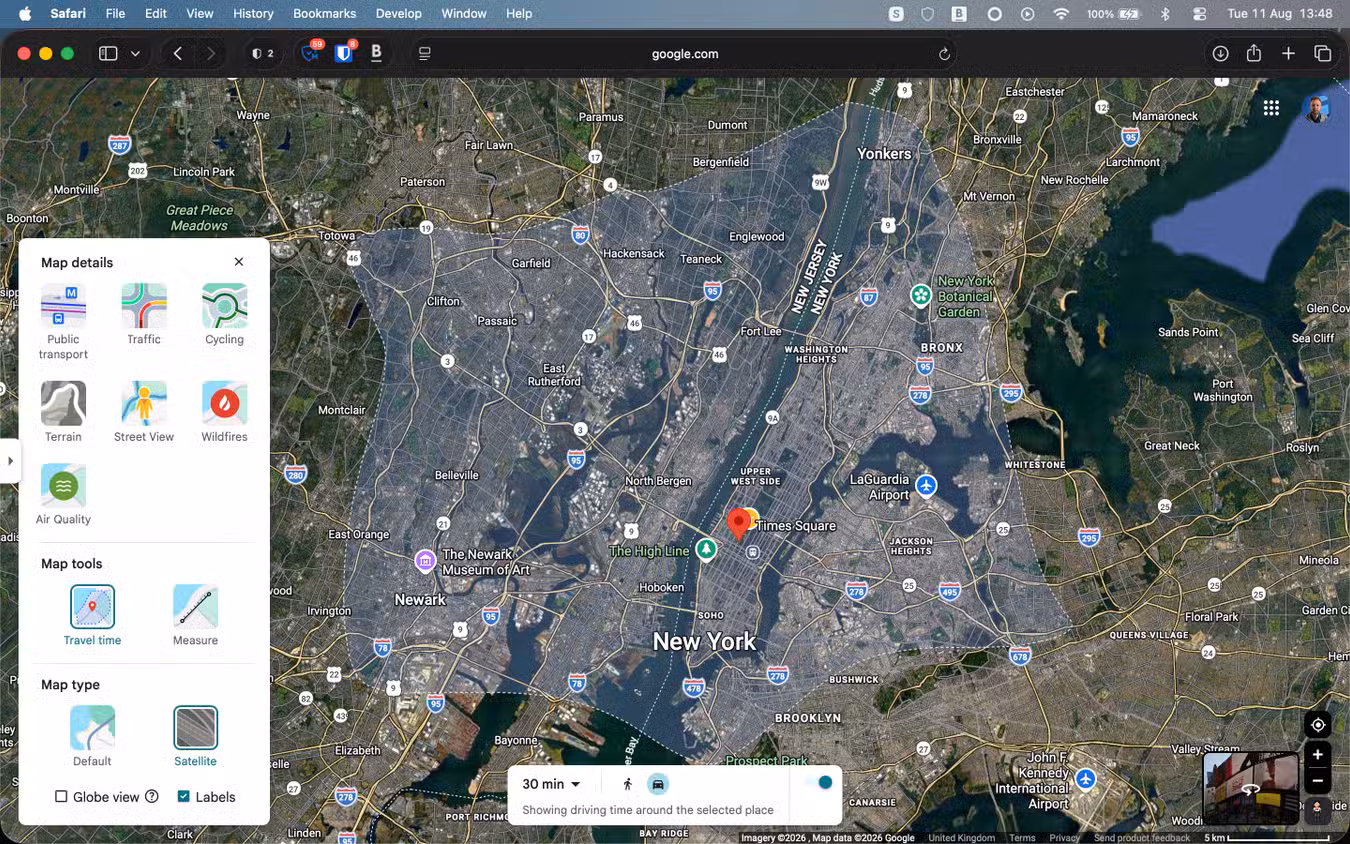1350x844 pixels.
Task: Go back in Safari
Action: click(178, 54)
